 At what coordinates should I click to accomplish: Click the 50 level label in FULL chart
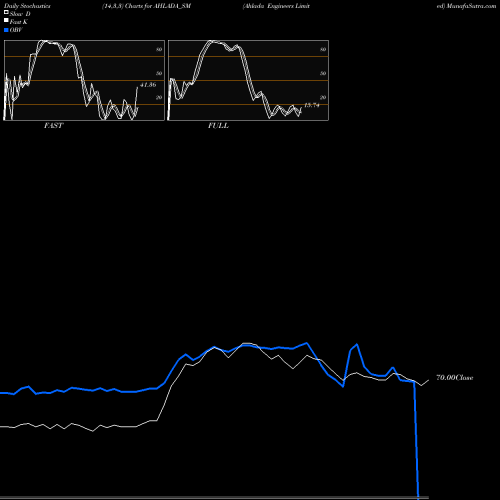[x=323, y=73]
